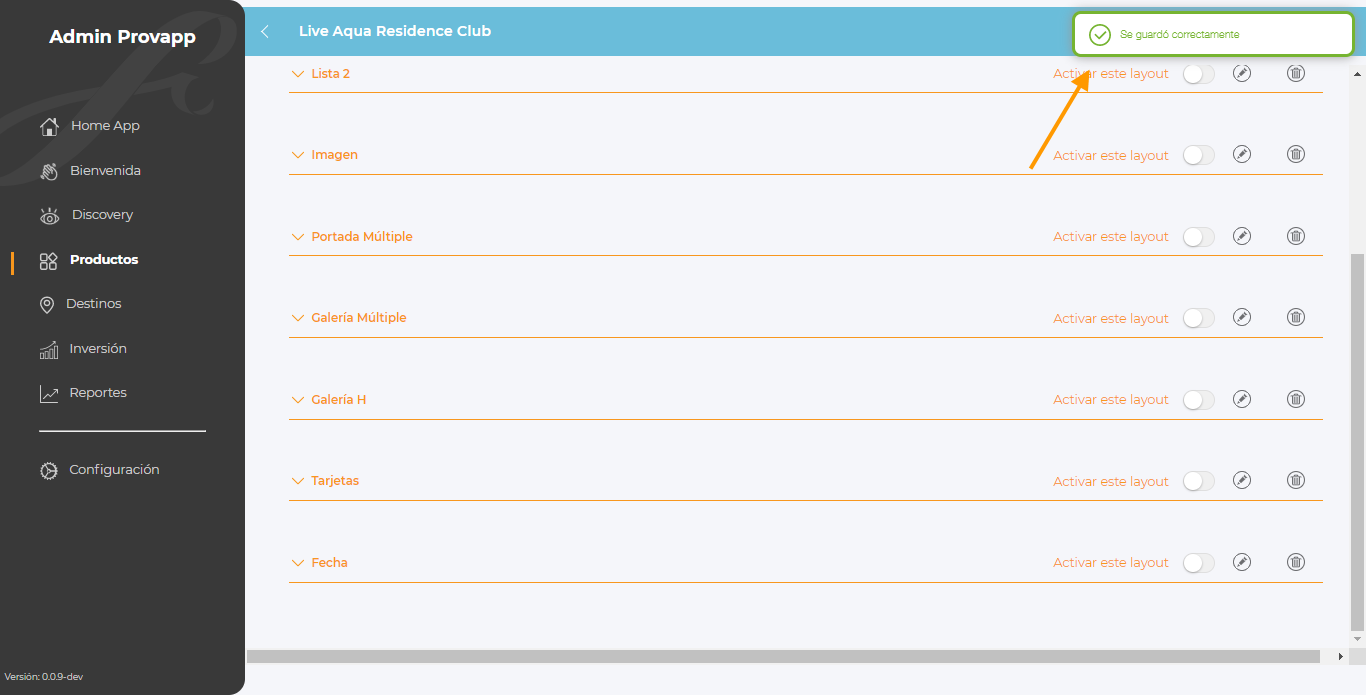Expand the Galería Múltiple section chevron
Viewport: 1366px width, 695px height.
point(297,318)
